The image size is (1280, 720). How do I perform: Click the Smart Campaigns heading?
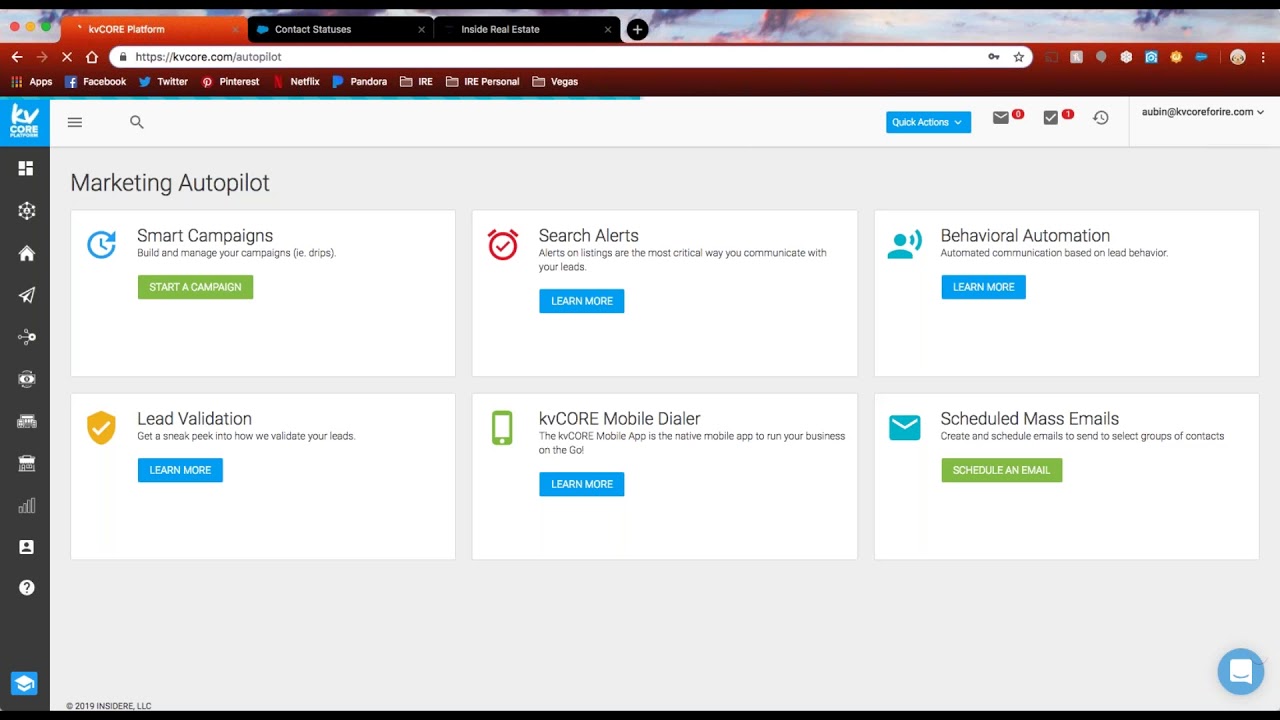point(205,236)
